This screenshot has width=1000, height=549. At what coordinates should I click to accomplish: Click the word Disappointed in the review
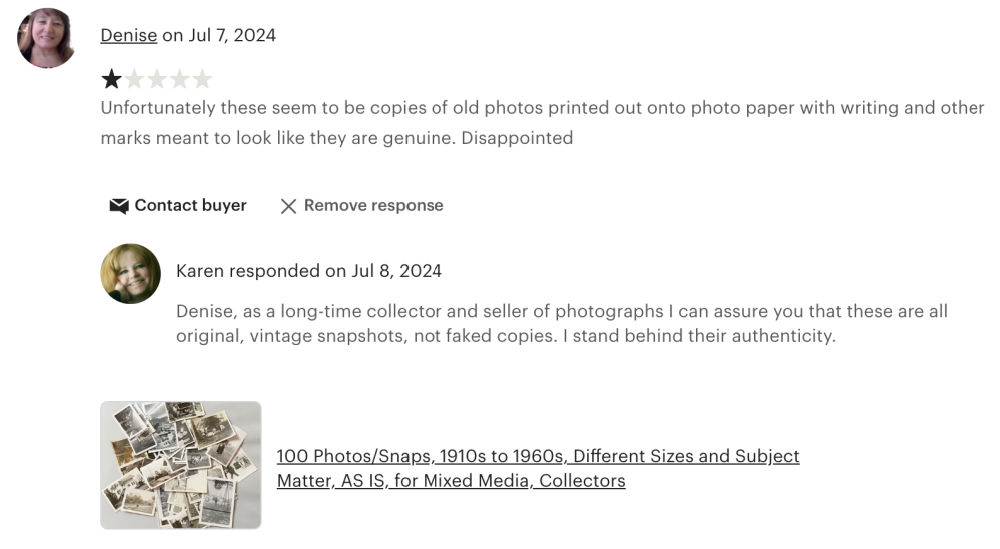click(517, 138)
